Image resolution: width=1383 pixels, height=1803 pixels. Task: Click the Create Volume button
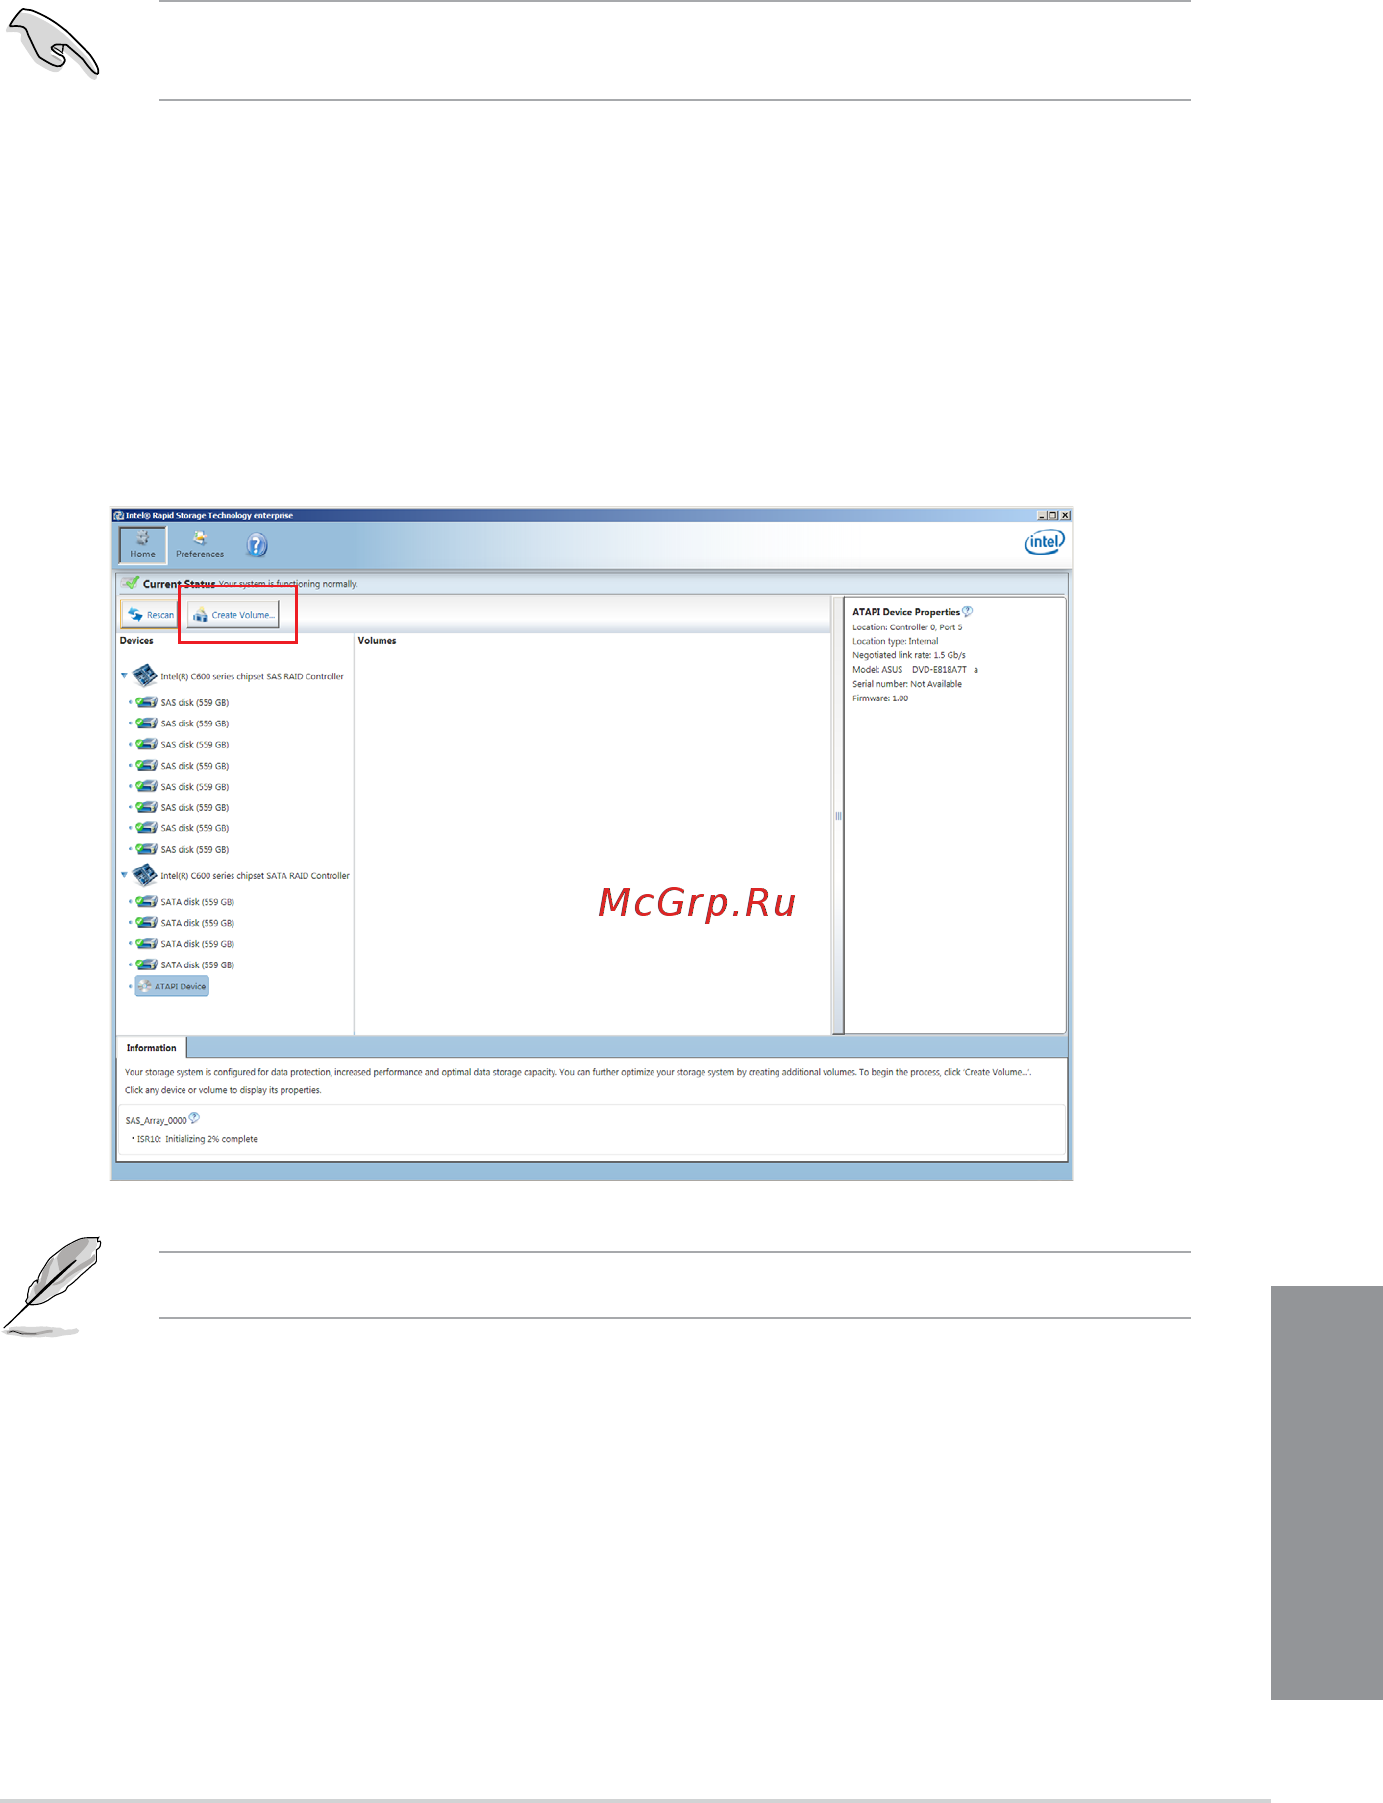[232, 615]
